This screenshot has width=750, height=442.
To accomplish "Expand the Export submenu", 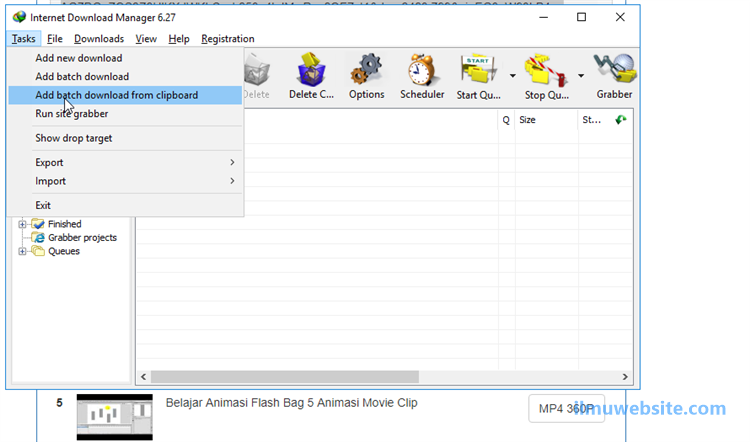I will pos(125,163).
